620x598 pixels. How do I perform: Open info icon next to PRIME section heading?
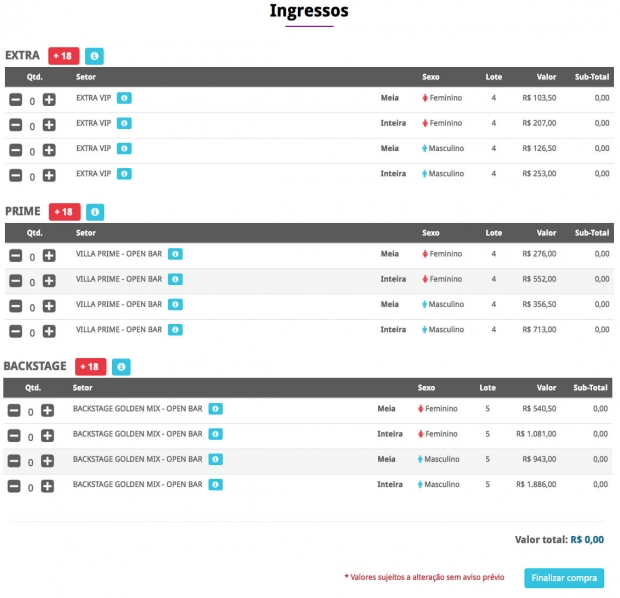point(95,212)
